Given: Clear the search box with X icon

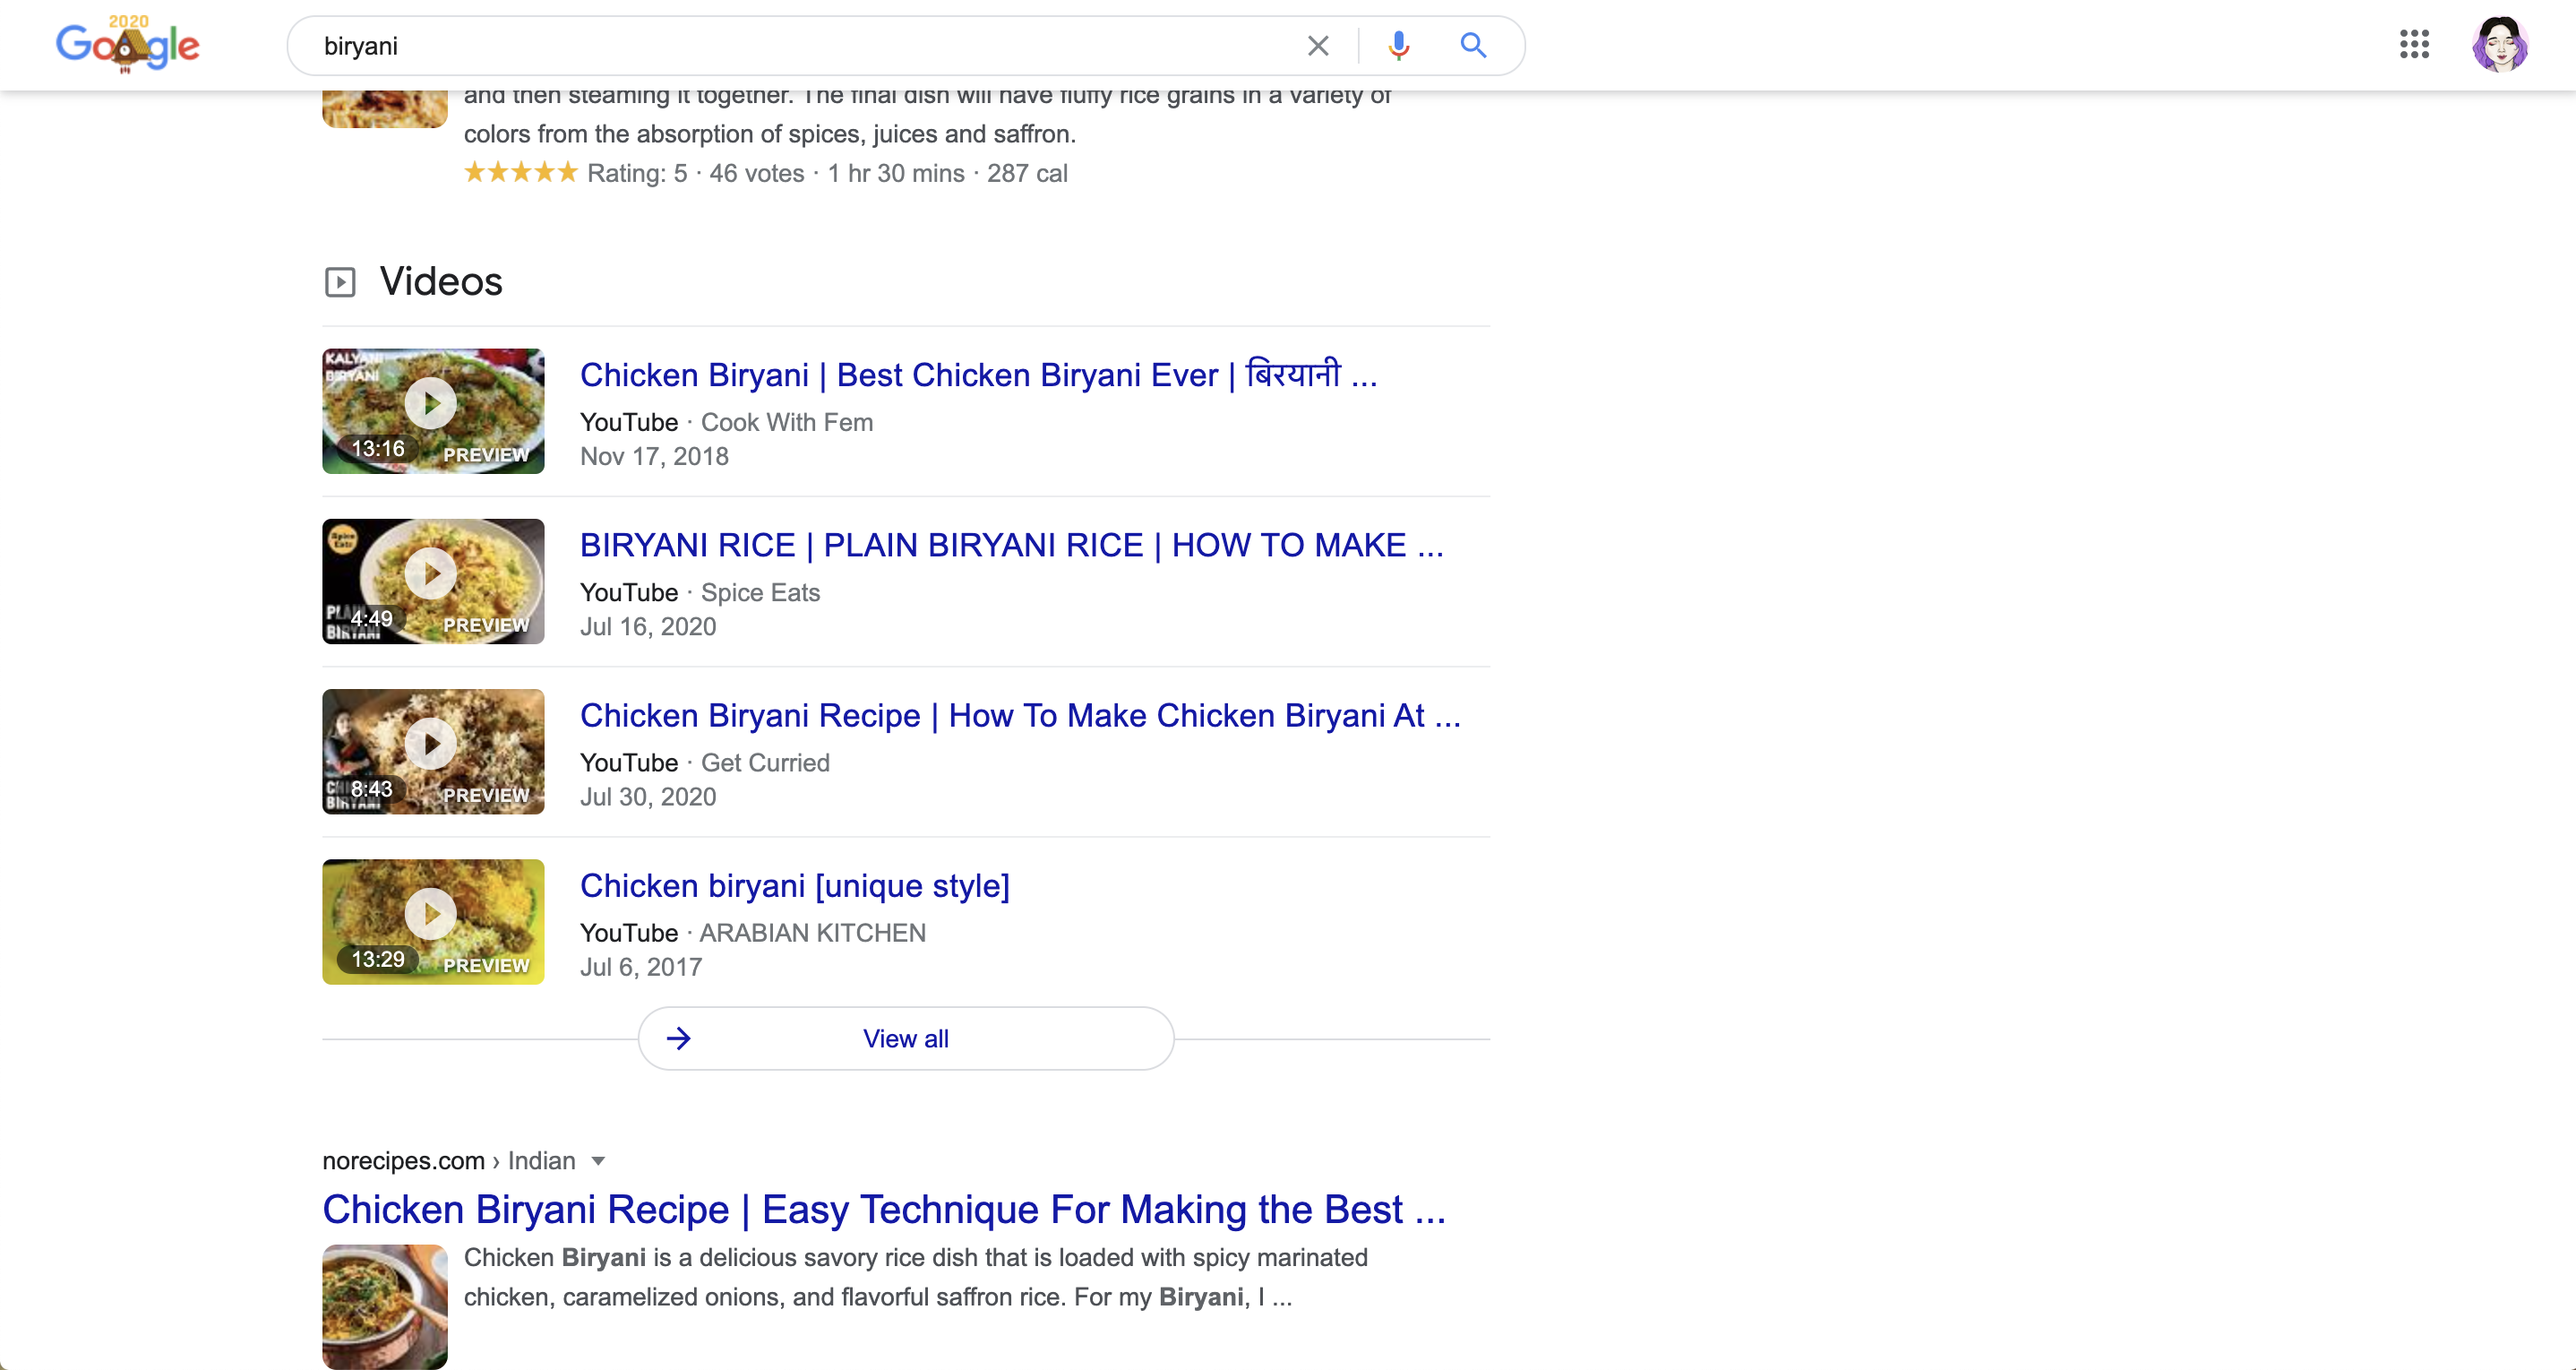Looking at the screenshot, I should coord(1317,46).
